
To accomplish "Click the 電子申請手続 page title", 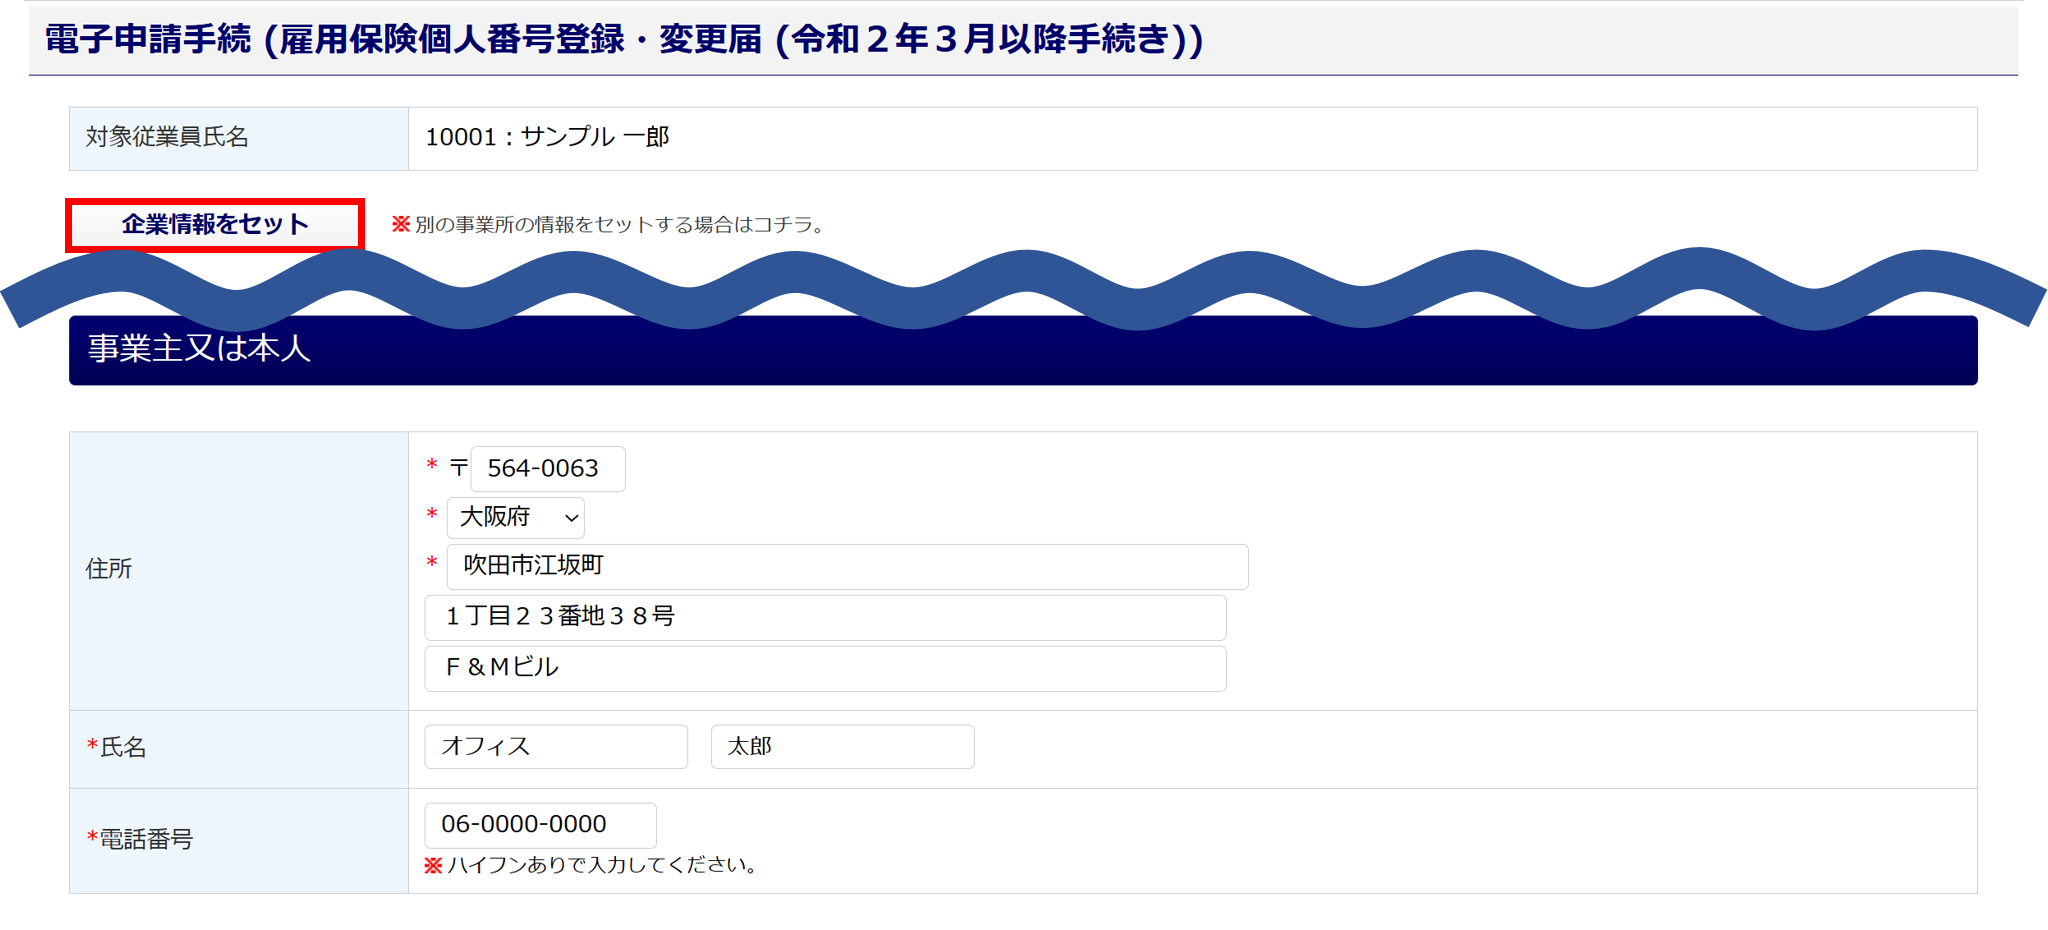I will (x=624, y=40).
